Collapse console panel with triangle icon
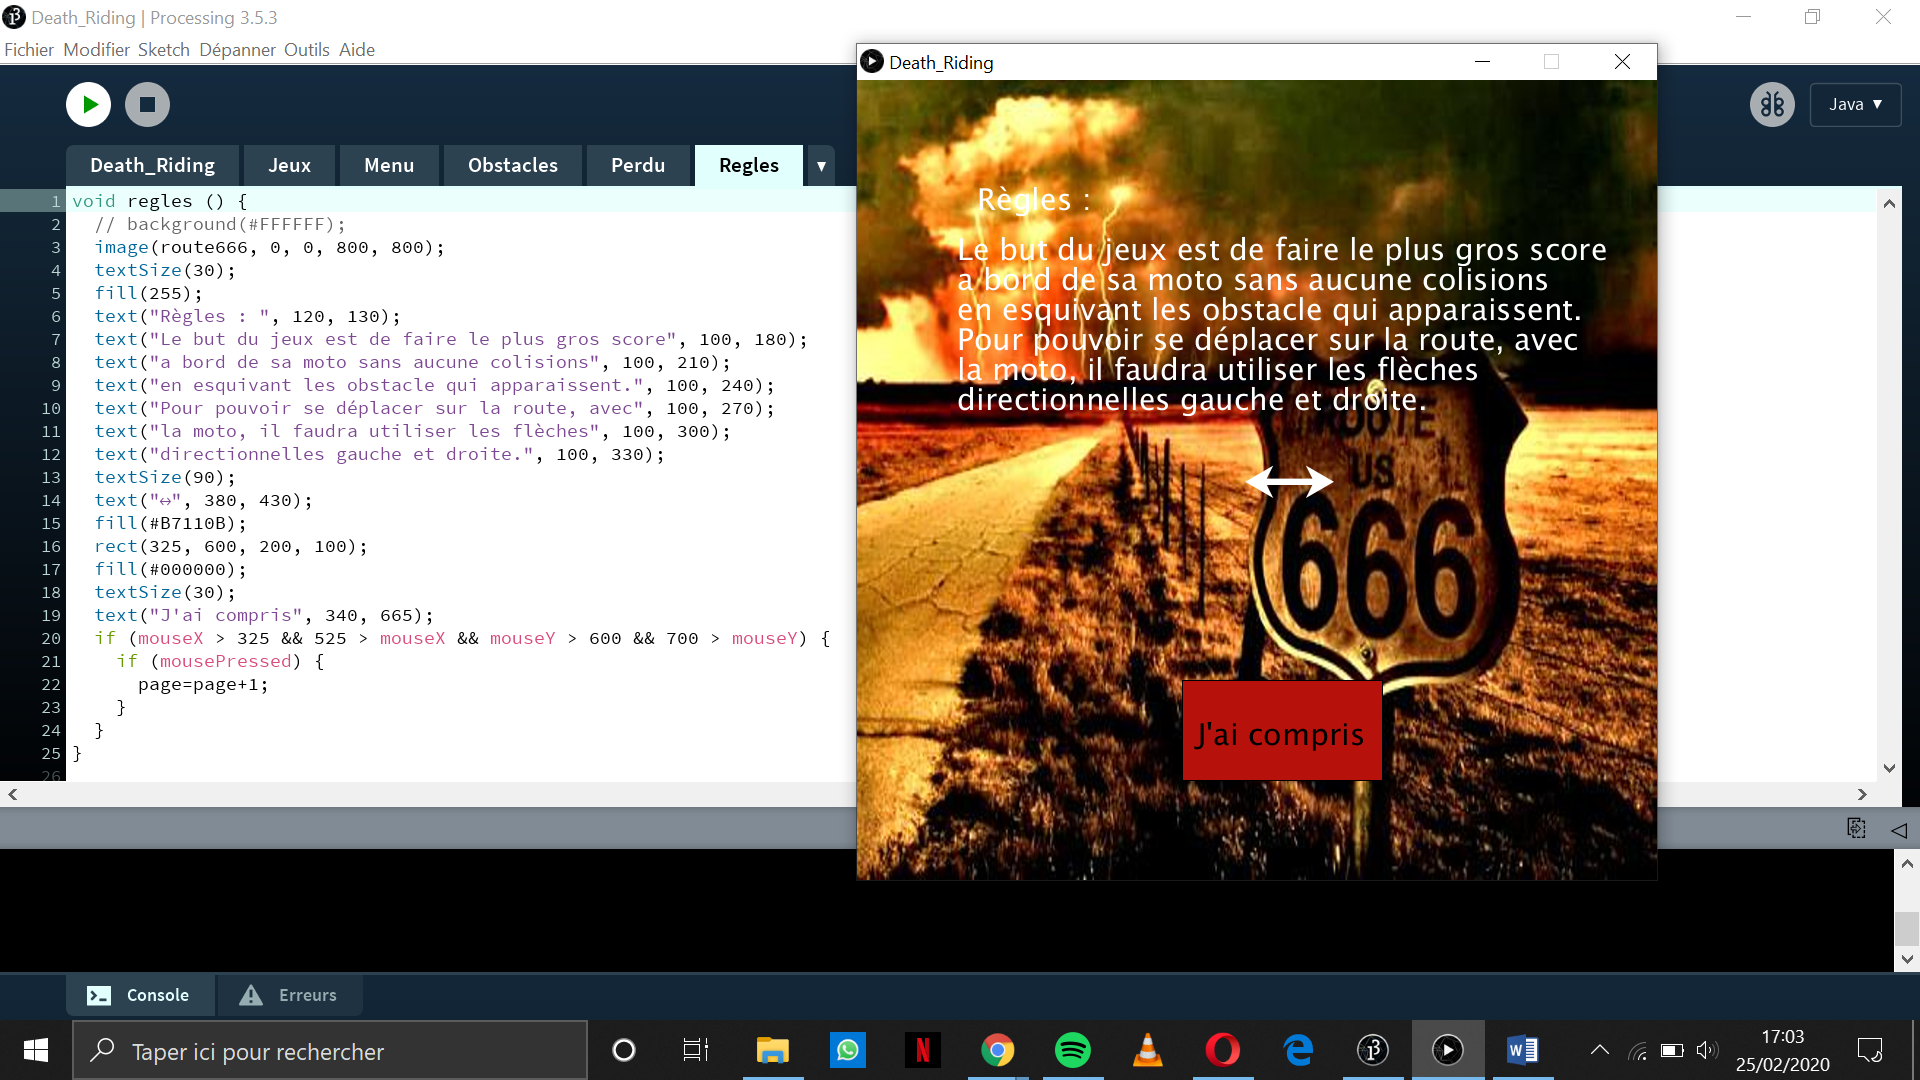The width and height of the screenshot is (1920, 1080). 1899,830
